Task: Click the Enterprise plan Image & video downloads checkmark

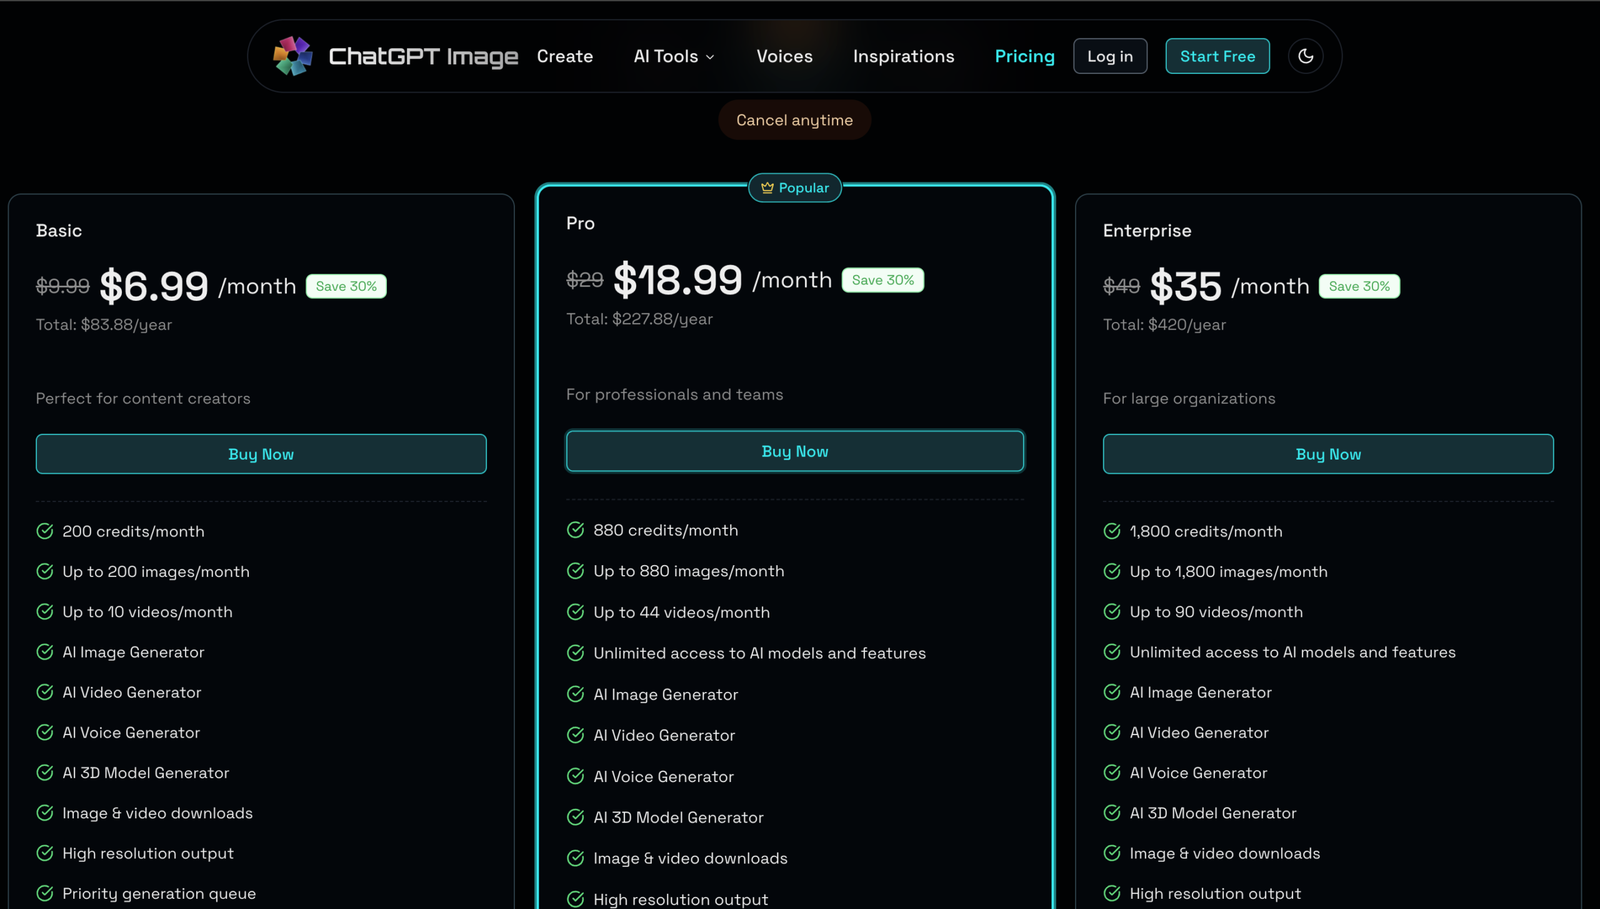Action: click(1112, 853)
